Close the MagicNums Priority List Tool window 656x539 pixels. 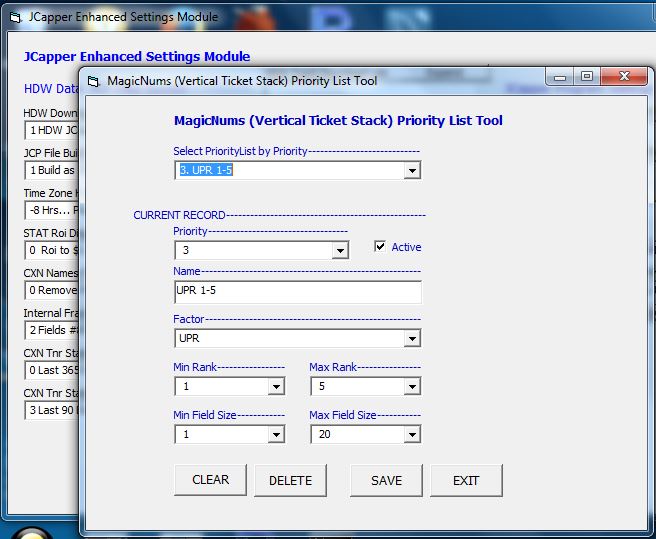[x=624, y=76]
